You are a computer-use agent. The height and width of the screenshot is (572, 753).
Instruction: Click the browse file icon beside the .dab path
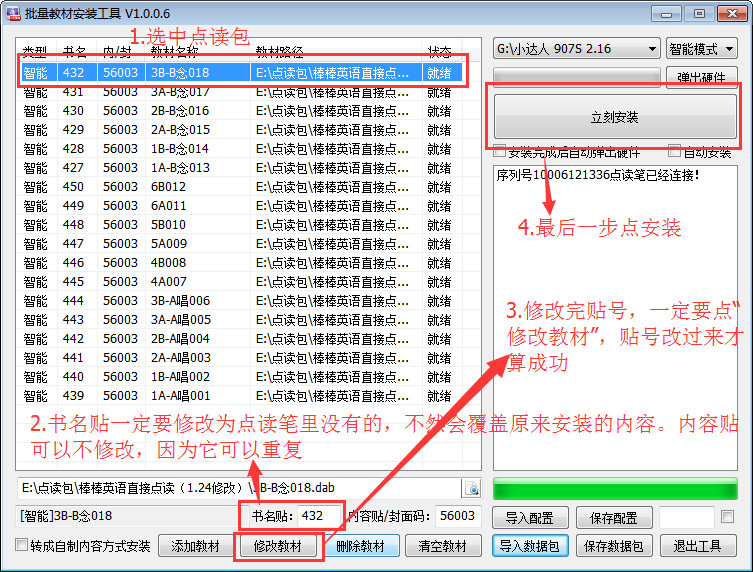click(x=471, y=488)
